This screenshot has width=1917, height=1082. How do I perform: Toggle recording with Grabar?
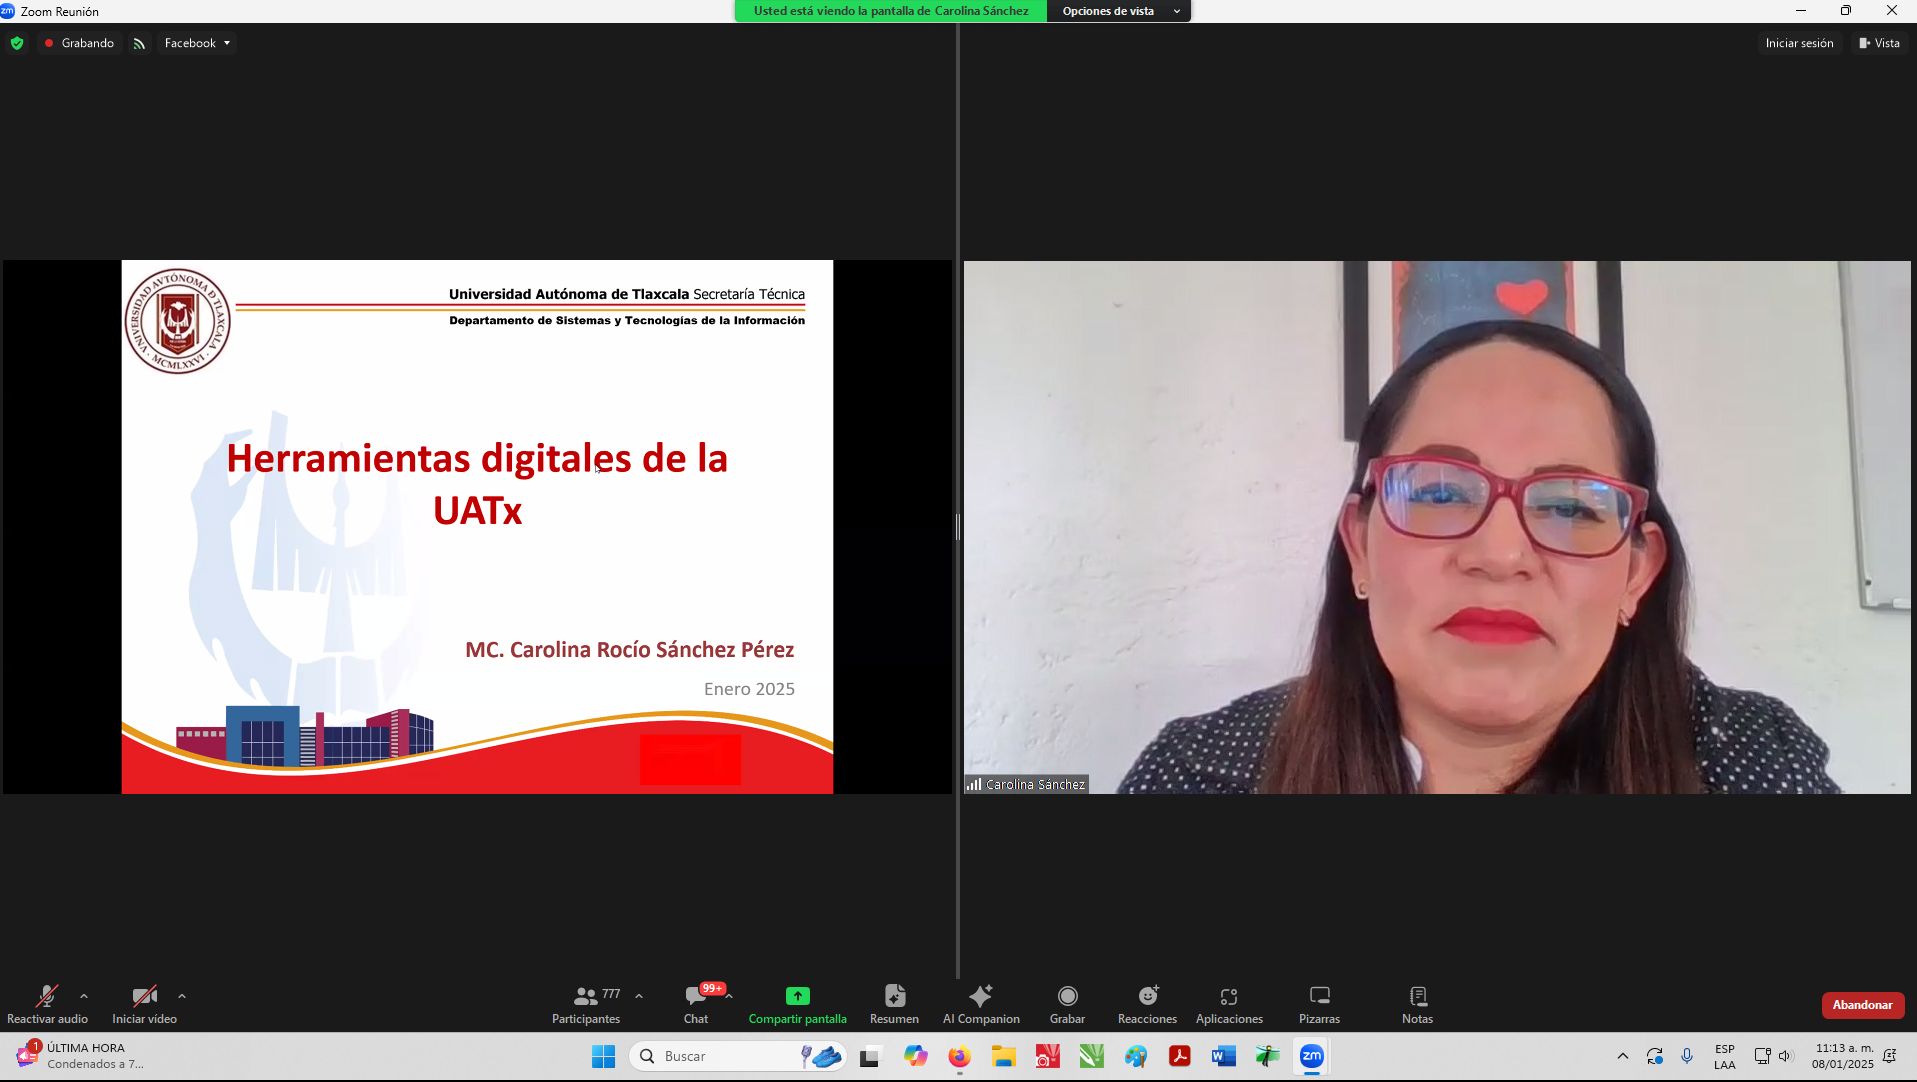click(1067, 1004)
